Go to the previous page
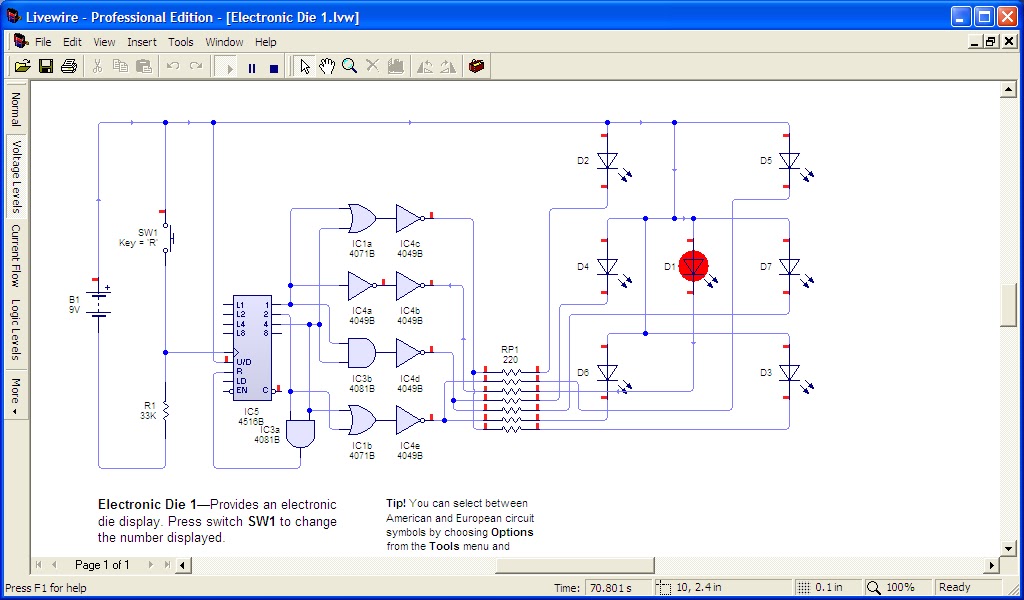The image size is (1024, 600). click(x=54, y=565)
